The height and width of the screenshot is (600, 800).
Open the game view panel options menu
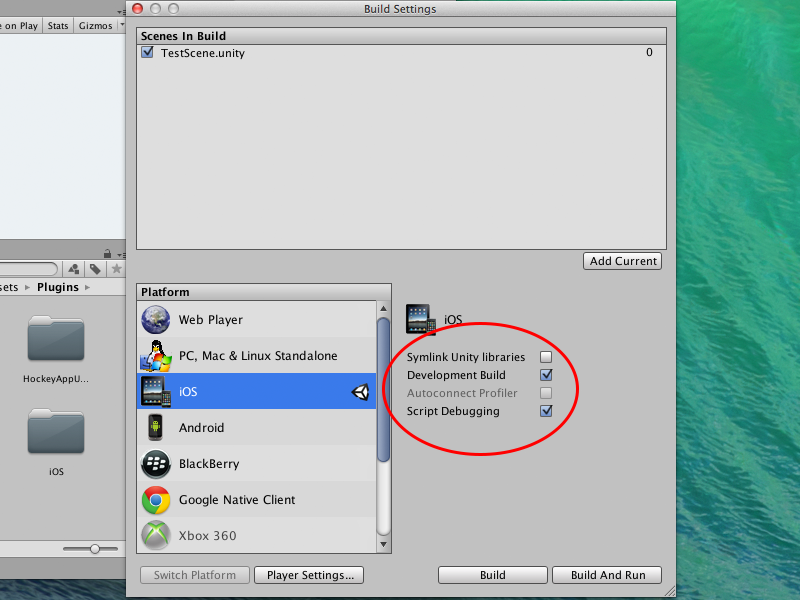(121, 11)
